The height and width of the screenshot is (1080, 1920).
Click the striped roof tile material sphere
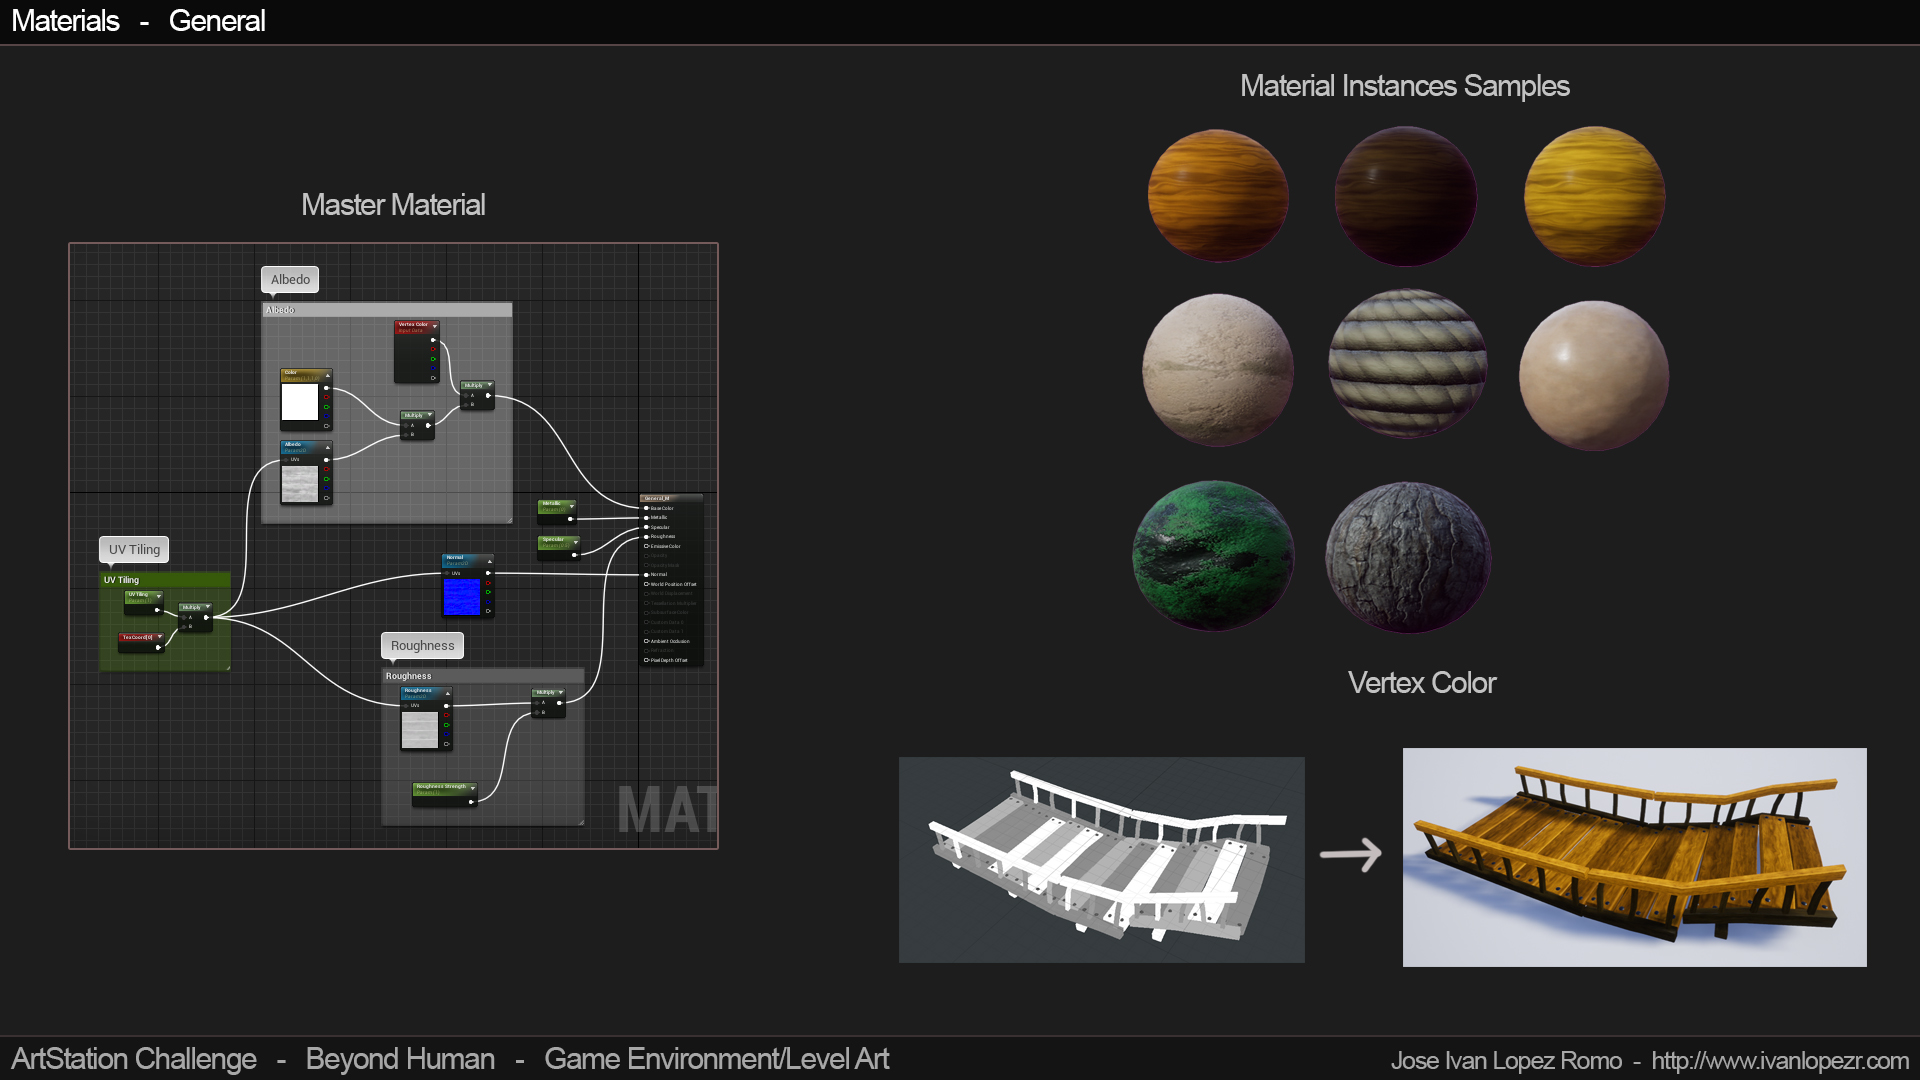tap(1407, 364)
